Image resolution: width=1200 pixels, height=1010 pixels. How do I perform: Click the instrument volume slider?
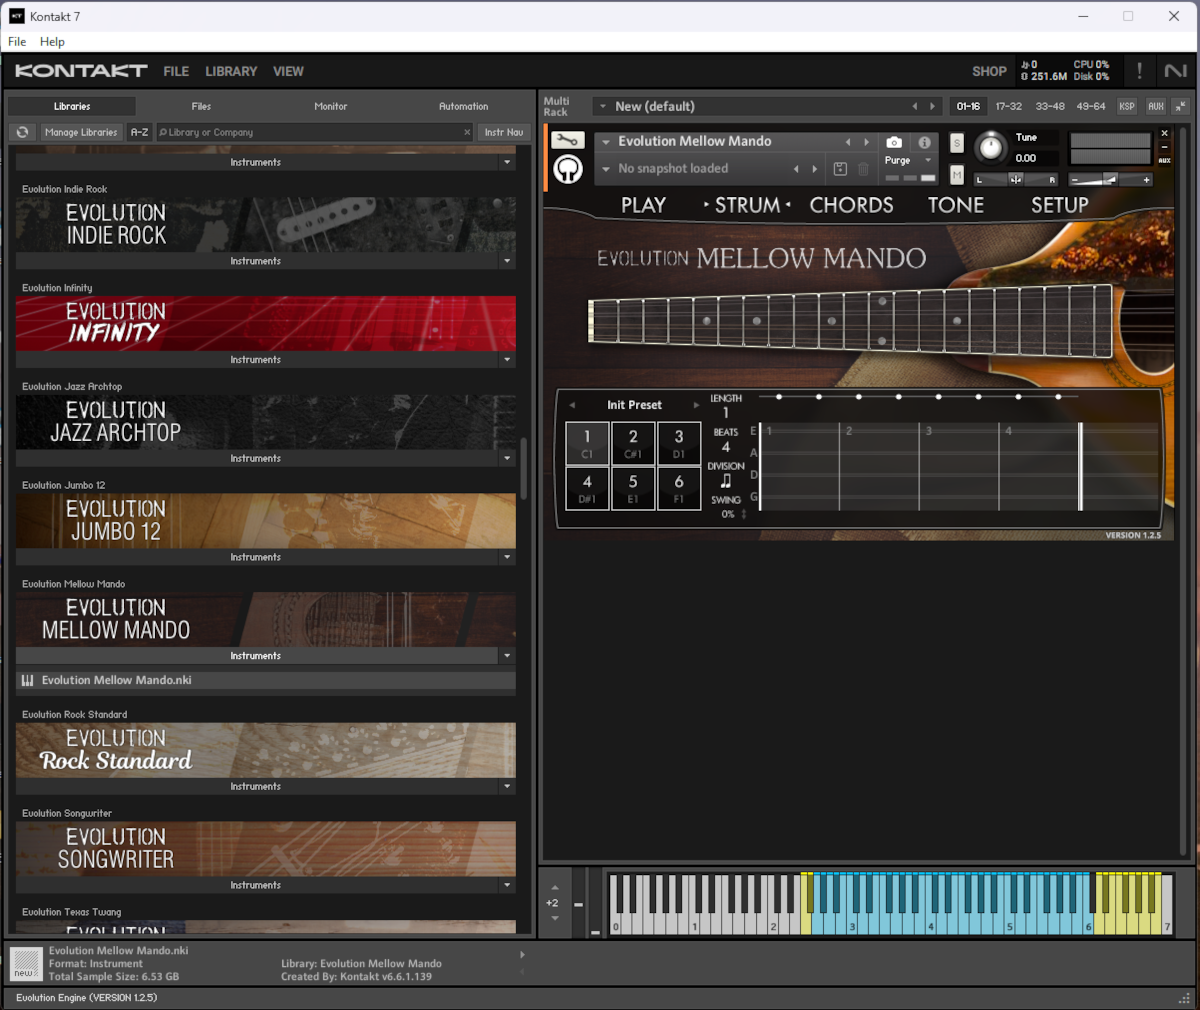click(1110, 180)
